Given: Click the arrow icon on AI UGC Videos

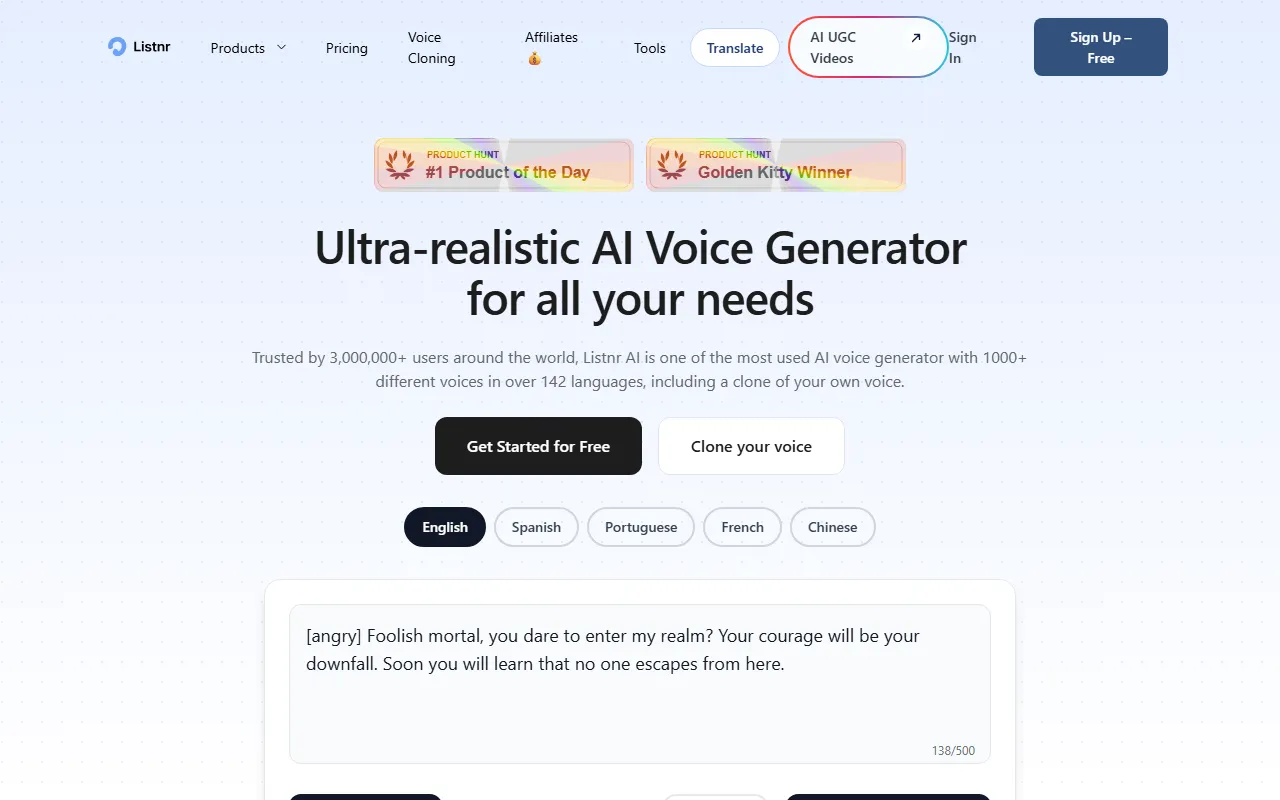Looking at the screenshot, I should pyautogui.click(x=916, y=38).
